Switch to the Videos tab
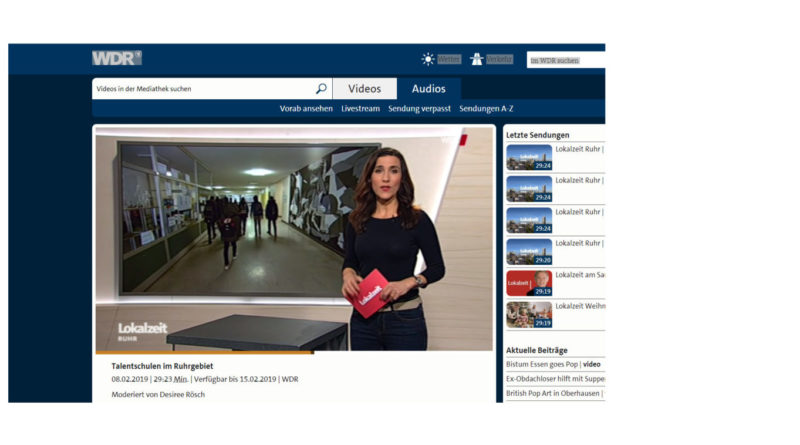This screenshot has height=445, width=800. click(x=364, y=89)
